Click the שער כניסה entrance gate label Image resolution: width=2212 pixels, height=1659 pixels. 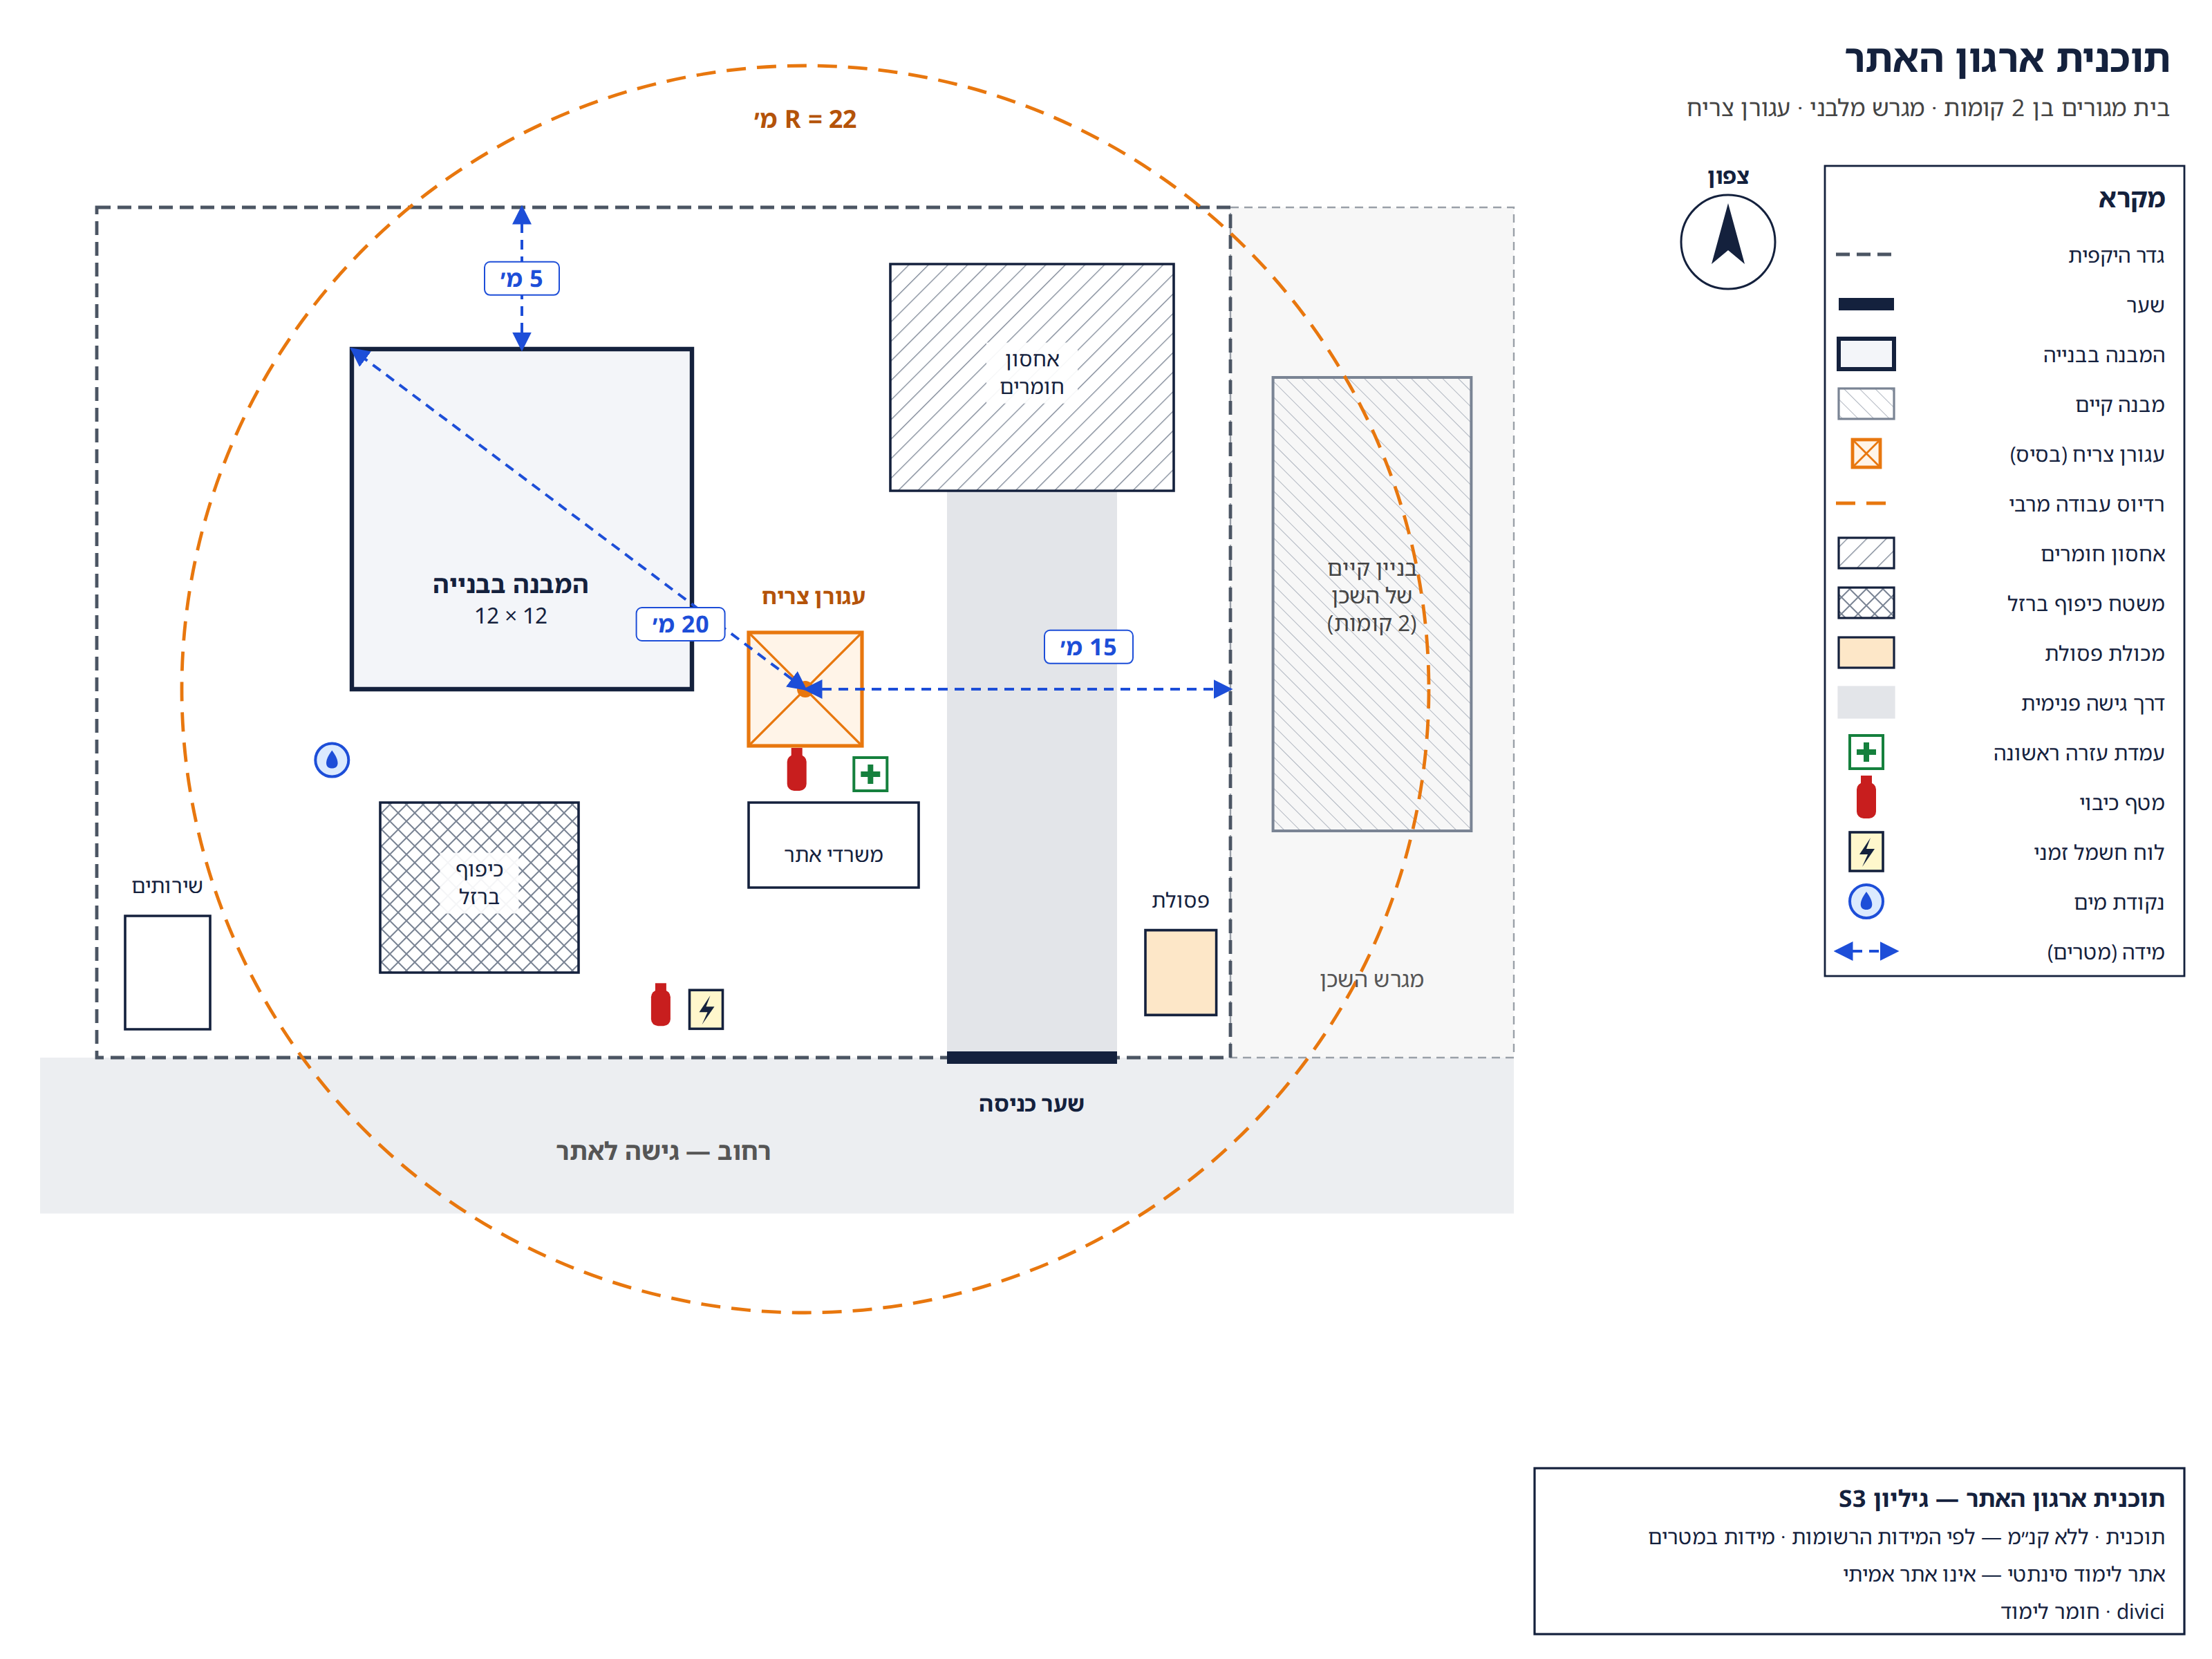1031,1104
